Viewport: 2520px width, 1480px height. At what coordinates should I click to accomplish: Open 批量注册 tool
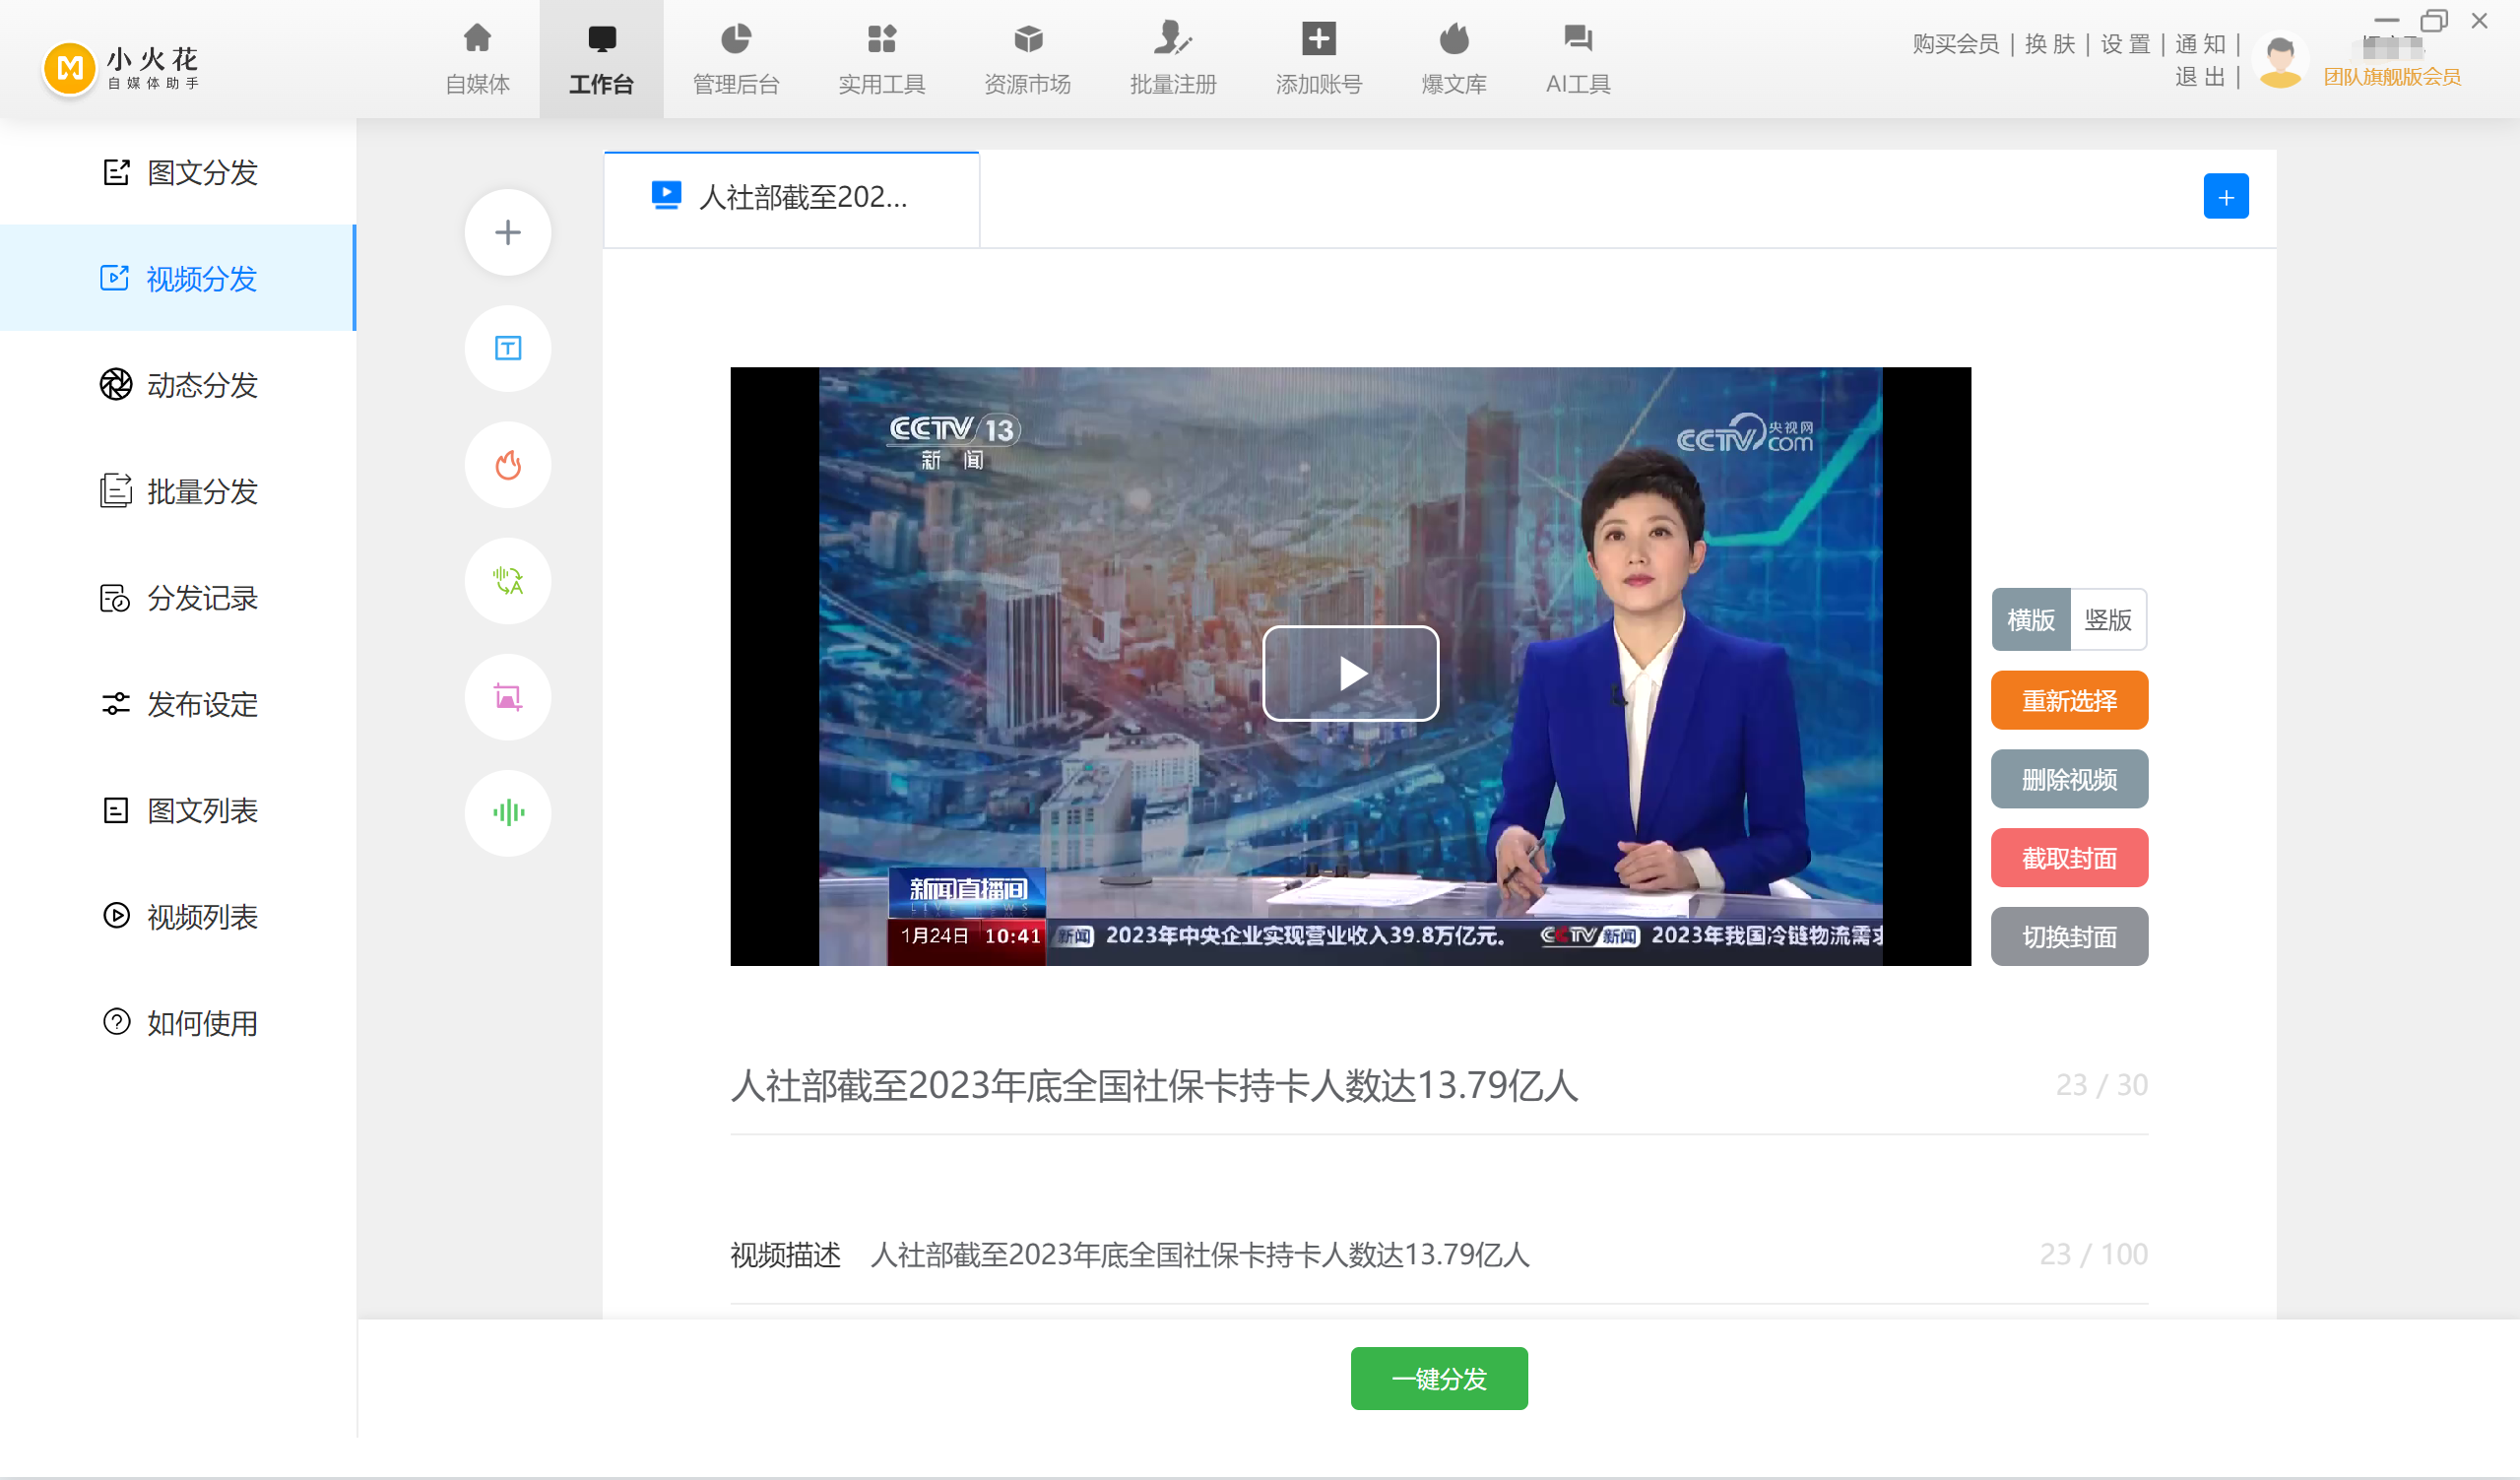(x=1173, y=59)
